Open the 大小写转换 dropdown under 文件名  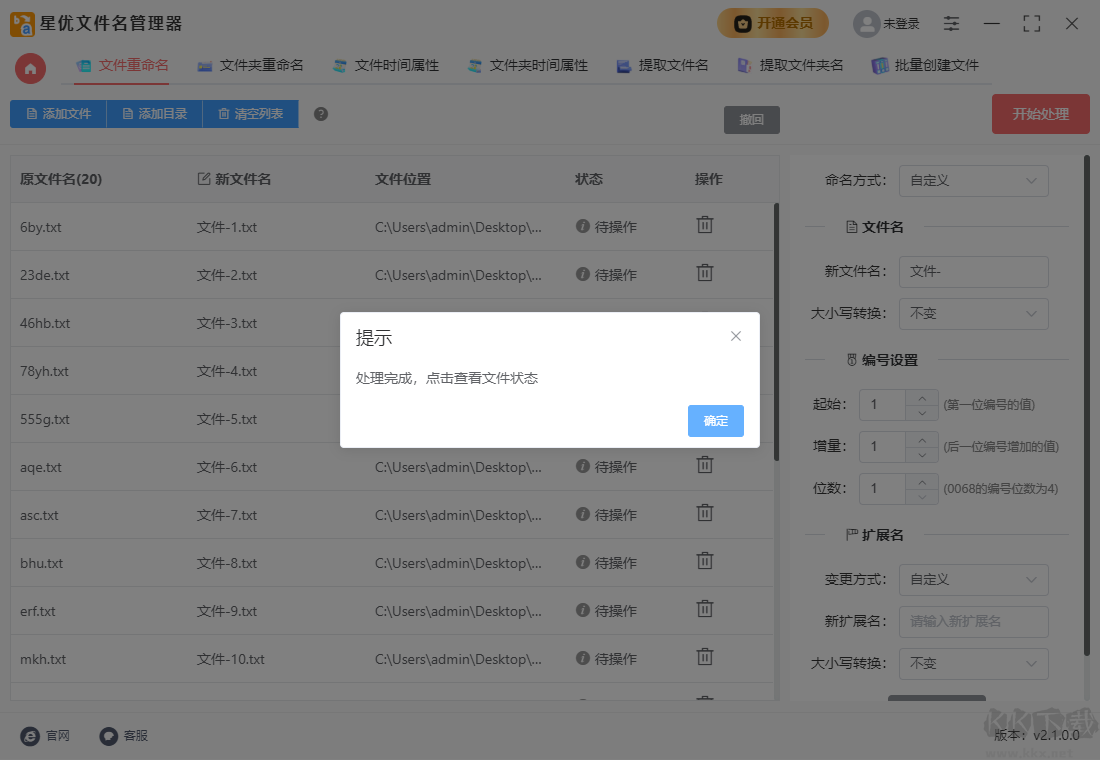pyautogui.click(x=973, y=313)
